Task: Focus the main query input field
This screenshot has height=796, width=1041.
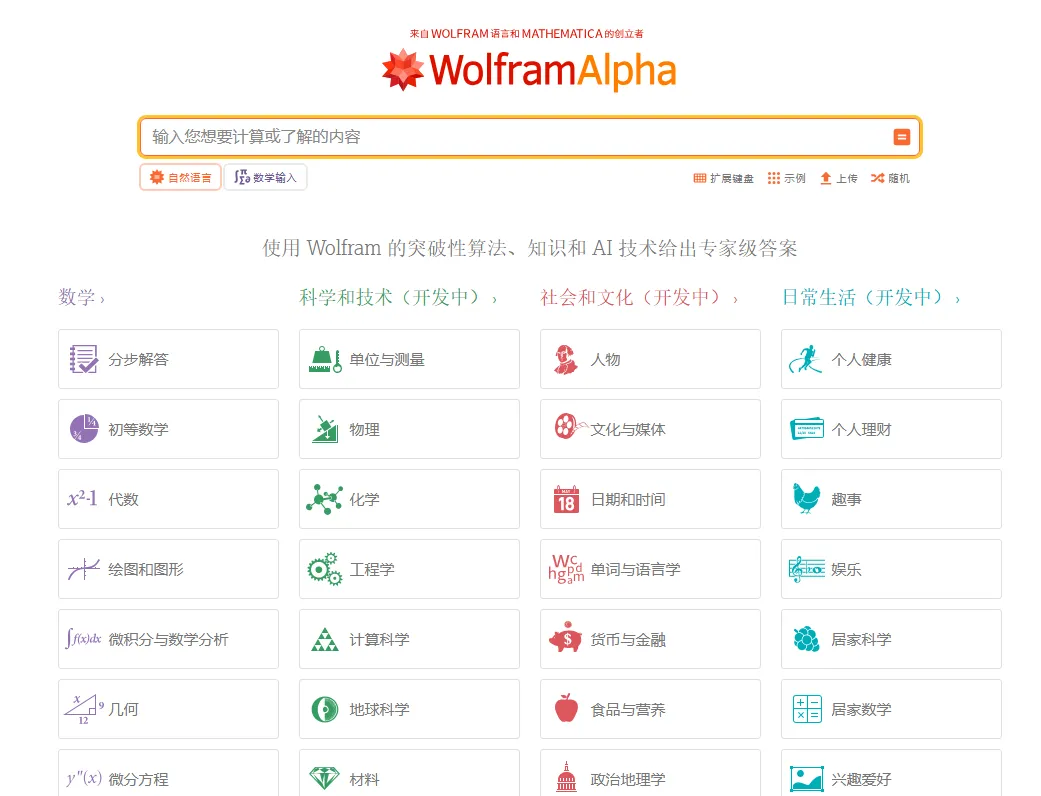Action: pyautogui.click(x=510, y=137)
